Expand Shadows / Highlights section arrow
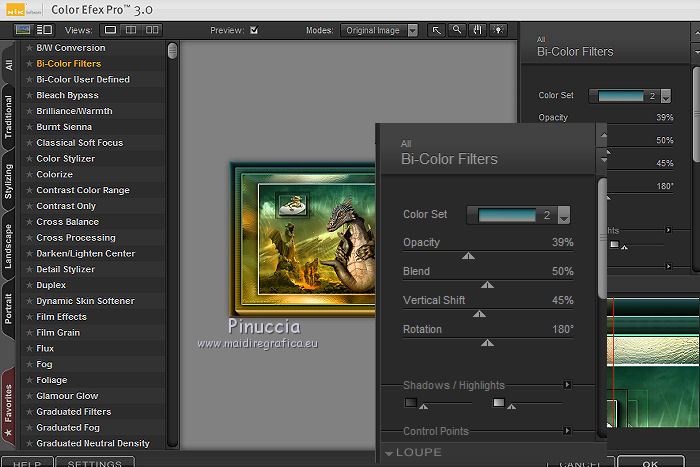Image resolution: width=700 pixels, height=467 pixels. click(x=567, y=385)
